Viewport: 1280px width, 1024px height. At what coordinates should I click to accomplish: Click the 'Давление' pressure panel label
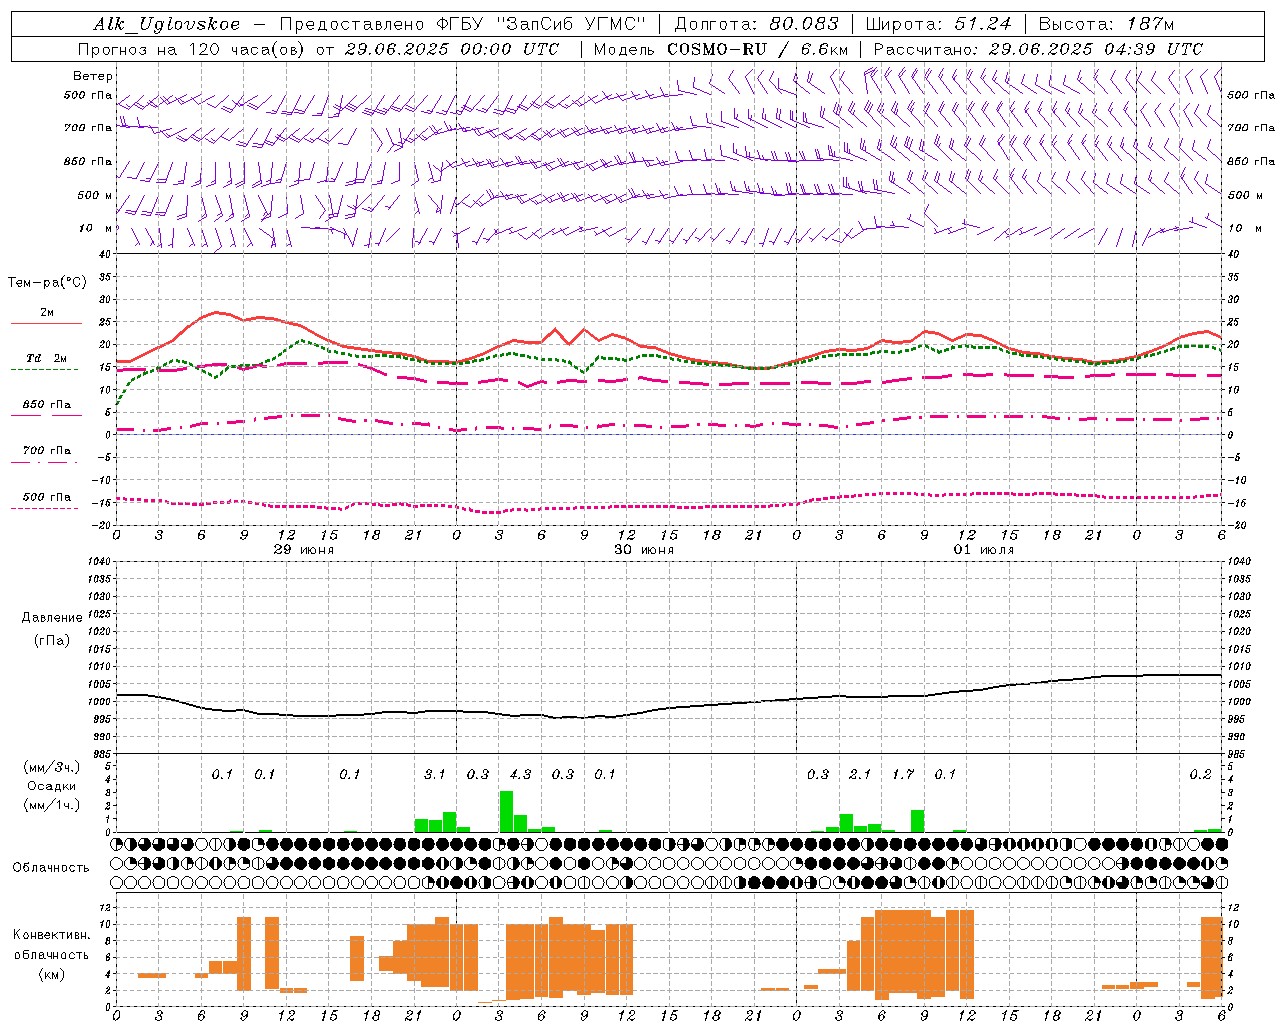click(52, 618)
